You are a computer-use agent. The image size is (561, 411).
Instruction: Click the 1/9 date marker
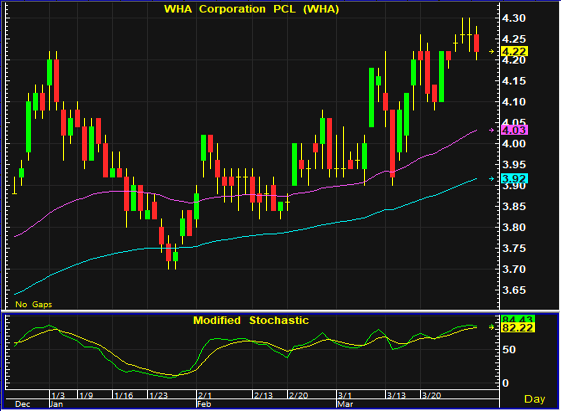click(86, 395)
